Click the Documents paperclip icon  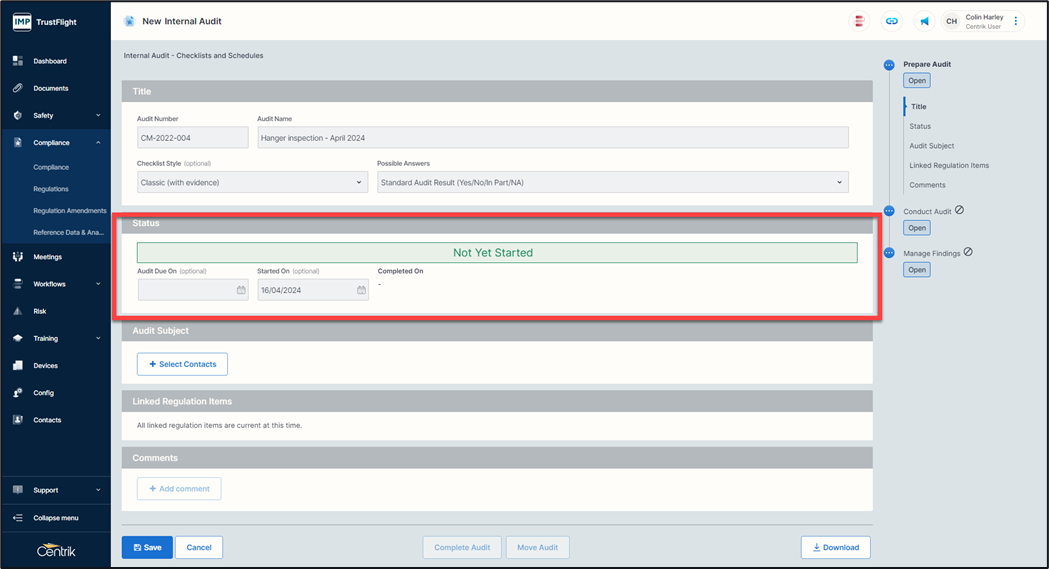[18, 88]
